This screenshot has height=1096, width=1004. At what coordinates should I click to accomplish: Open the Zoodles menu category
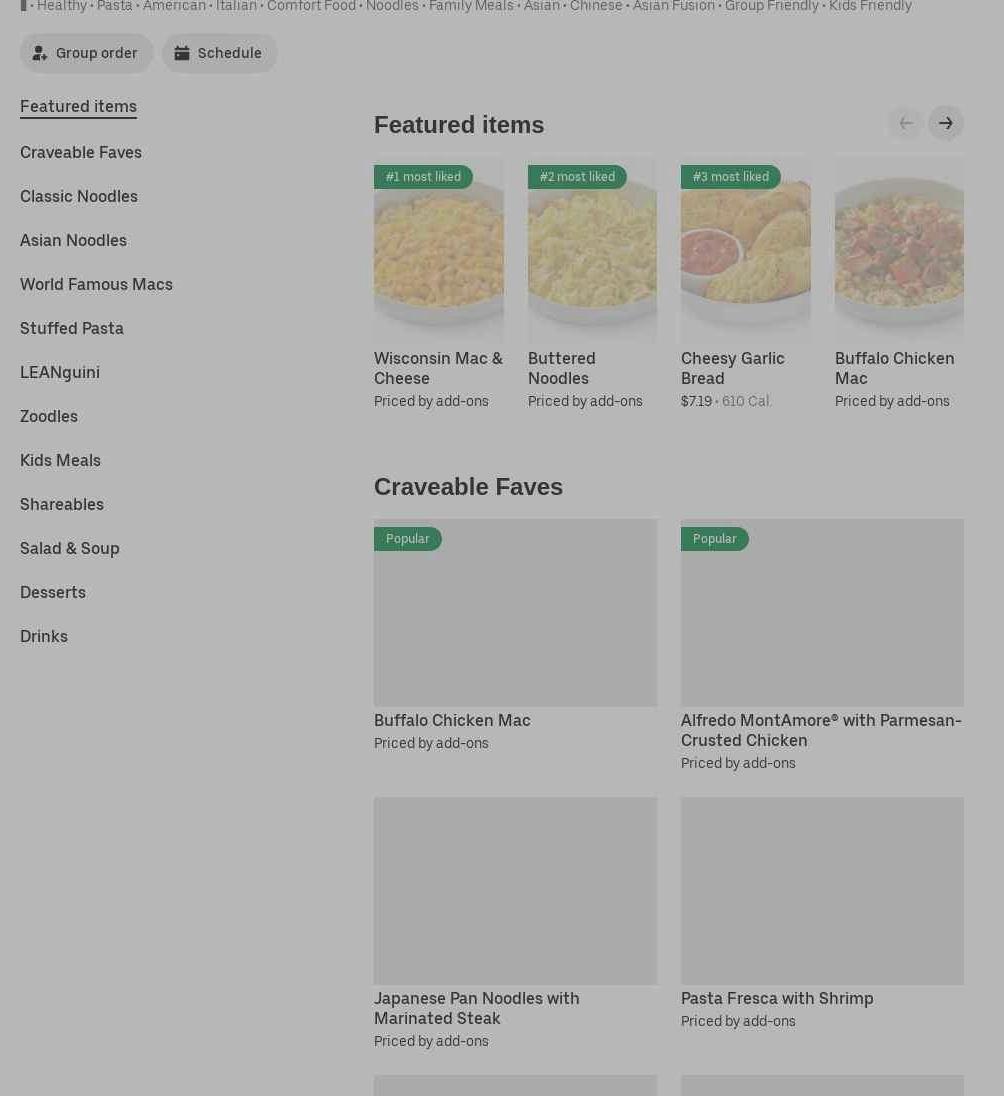coord(49,416)
